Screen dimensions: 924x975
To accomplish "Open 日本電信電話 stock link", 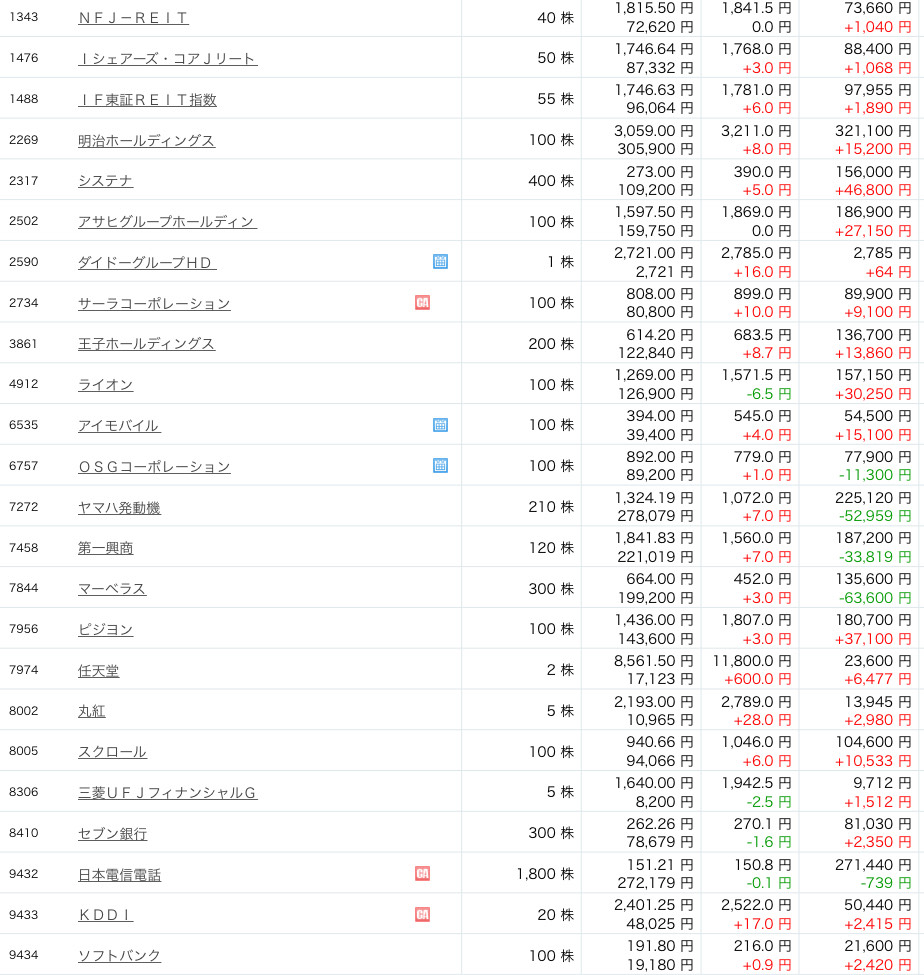I will (x=119, y=875).
